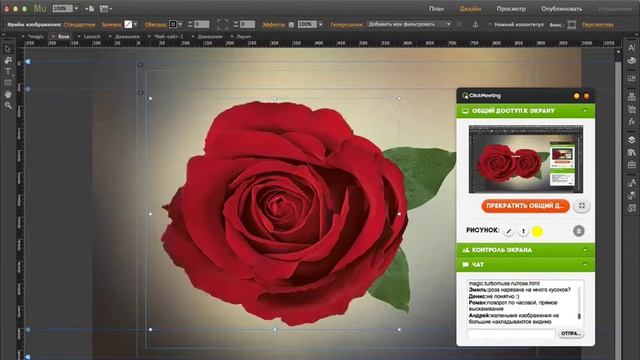The image size is (640, 360).
Task: Click Прекратить общий доступ button
Action: pos(526,206)
